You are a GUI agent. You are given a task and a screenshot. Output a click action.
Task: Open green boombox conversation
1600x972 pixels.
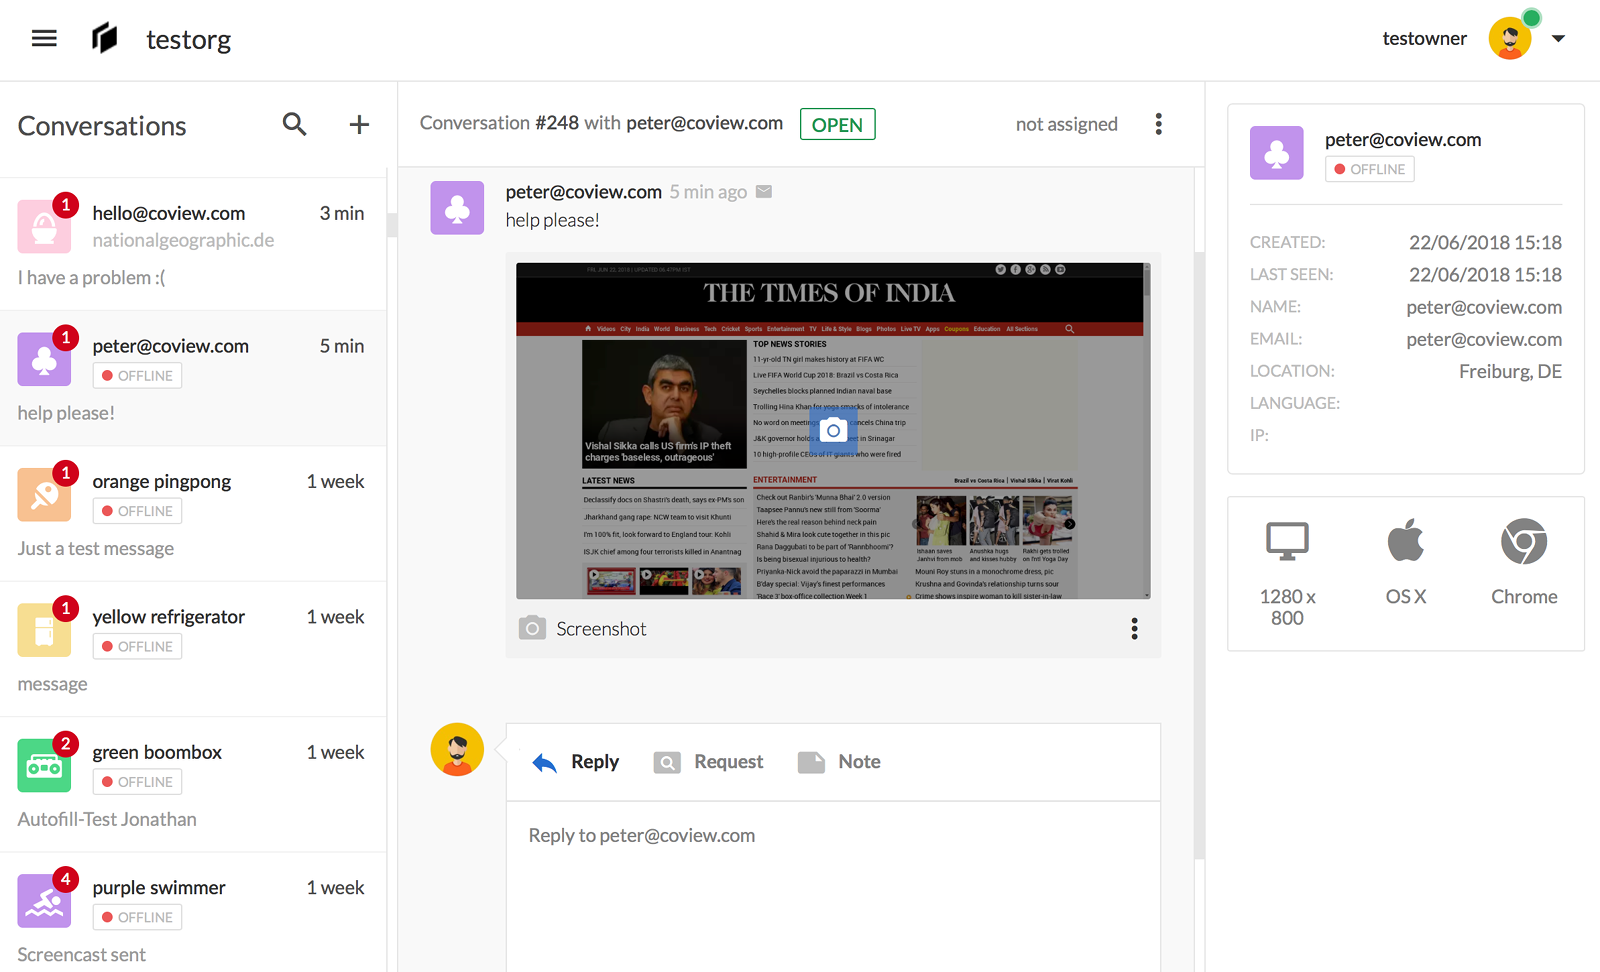click(x=193, y=785)
